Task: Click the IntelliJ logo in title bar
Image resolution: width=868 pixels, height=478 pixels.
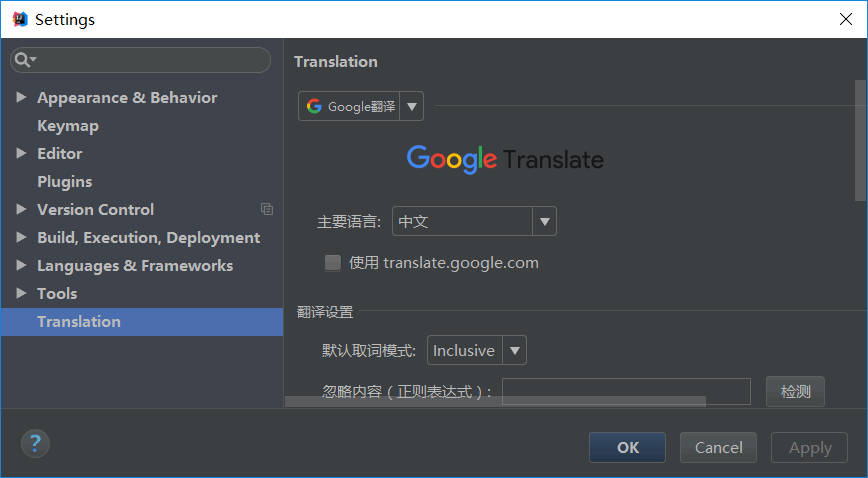Action: pos(20,19)
